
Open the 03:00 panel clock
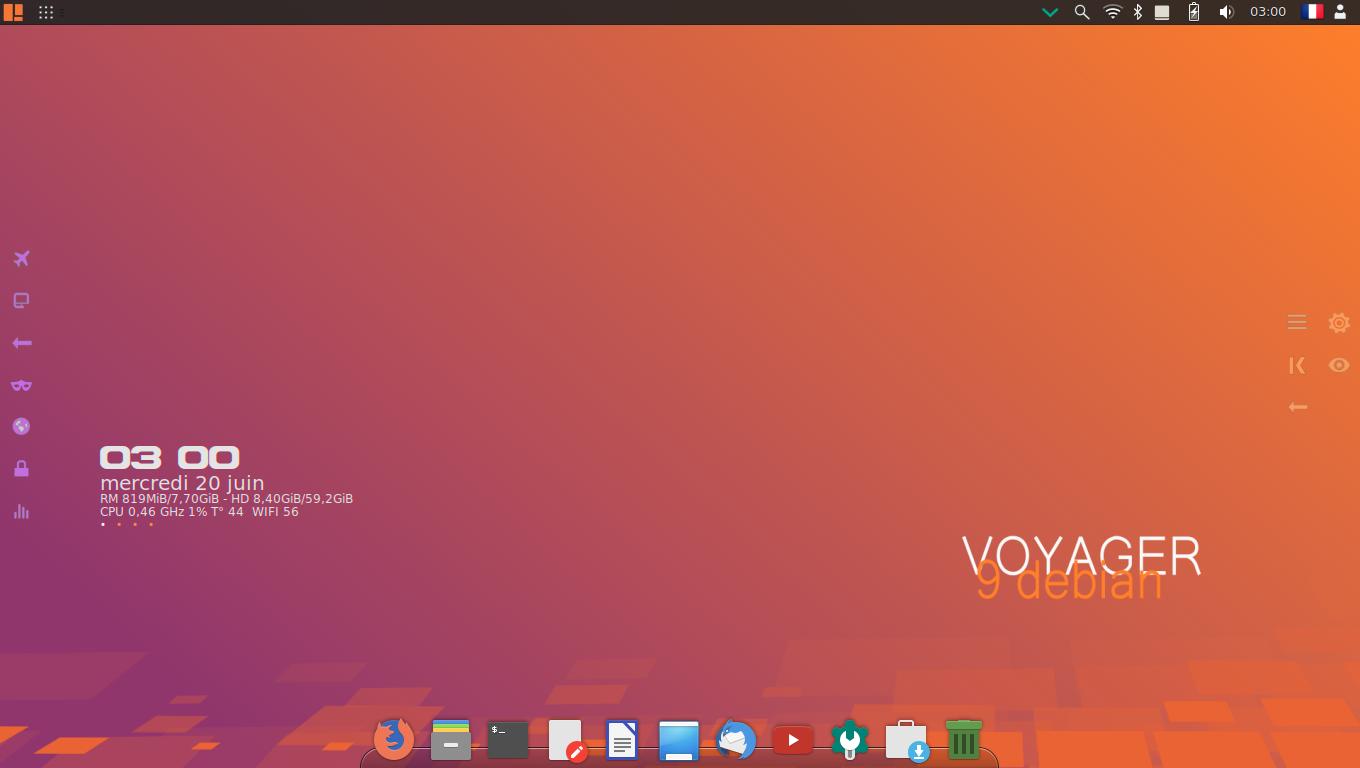pyautogui.click(x=1268, y=12)
